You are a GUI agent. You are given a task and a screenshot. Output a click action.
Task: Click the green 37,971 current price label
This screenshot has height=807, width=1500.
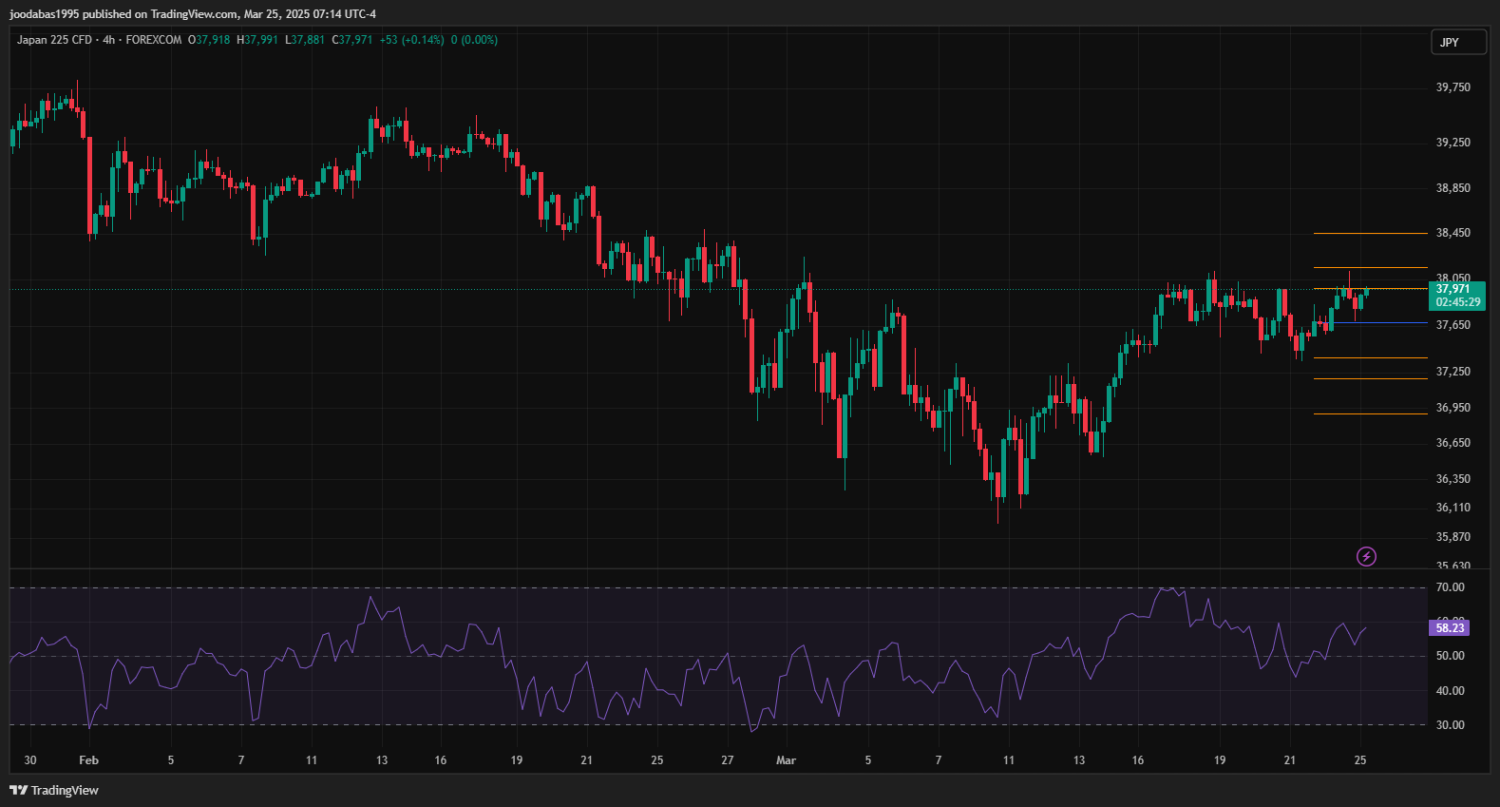coord(1456,289)
